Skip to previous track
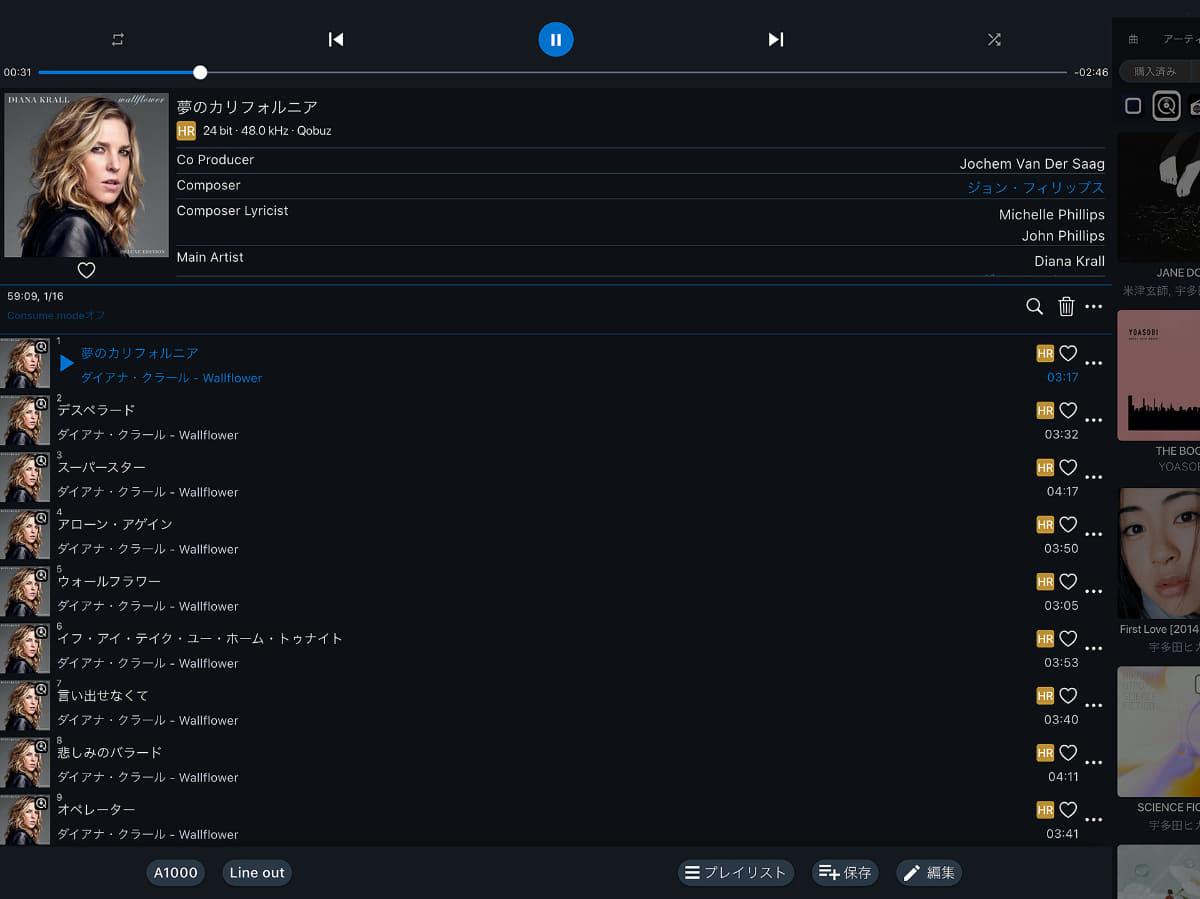Image resolution: width=1200 pixels, height=899 pixels. [336, 39]
